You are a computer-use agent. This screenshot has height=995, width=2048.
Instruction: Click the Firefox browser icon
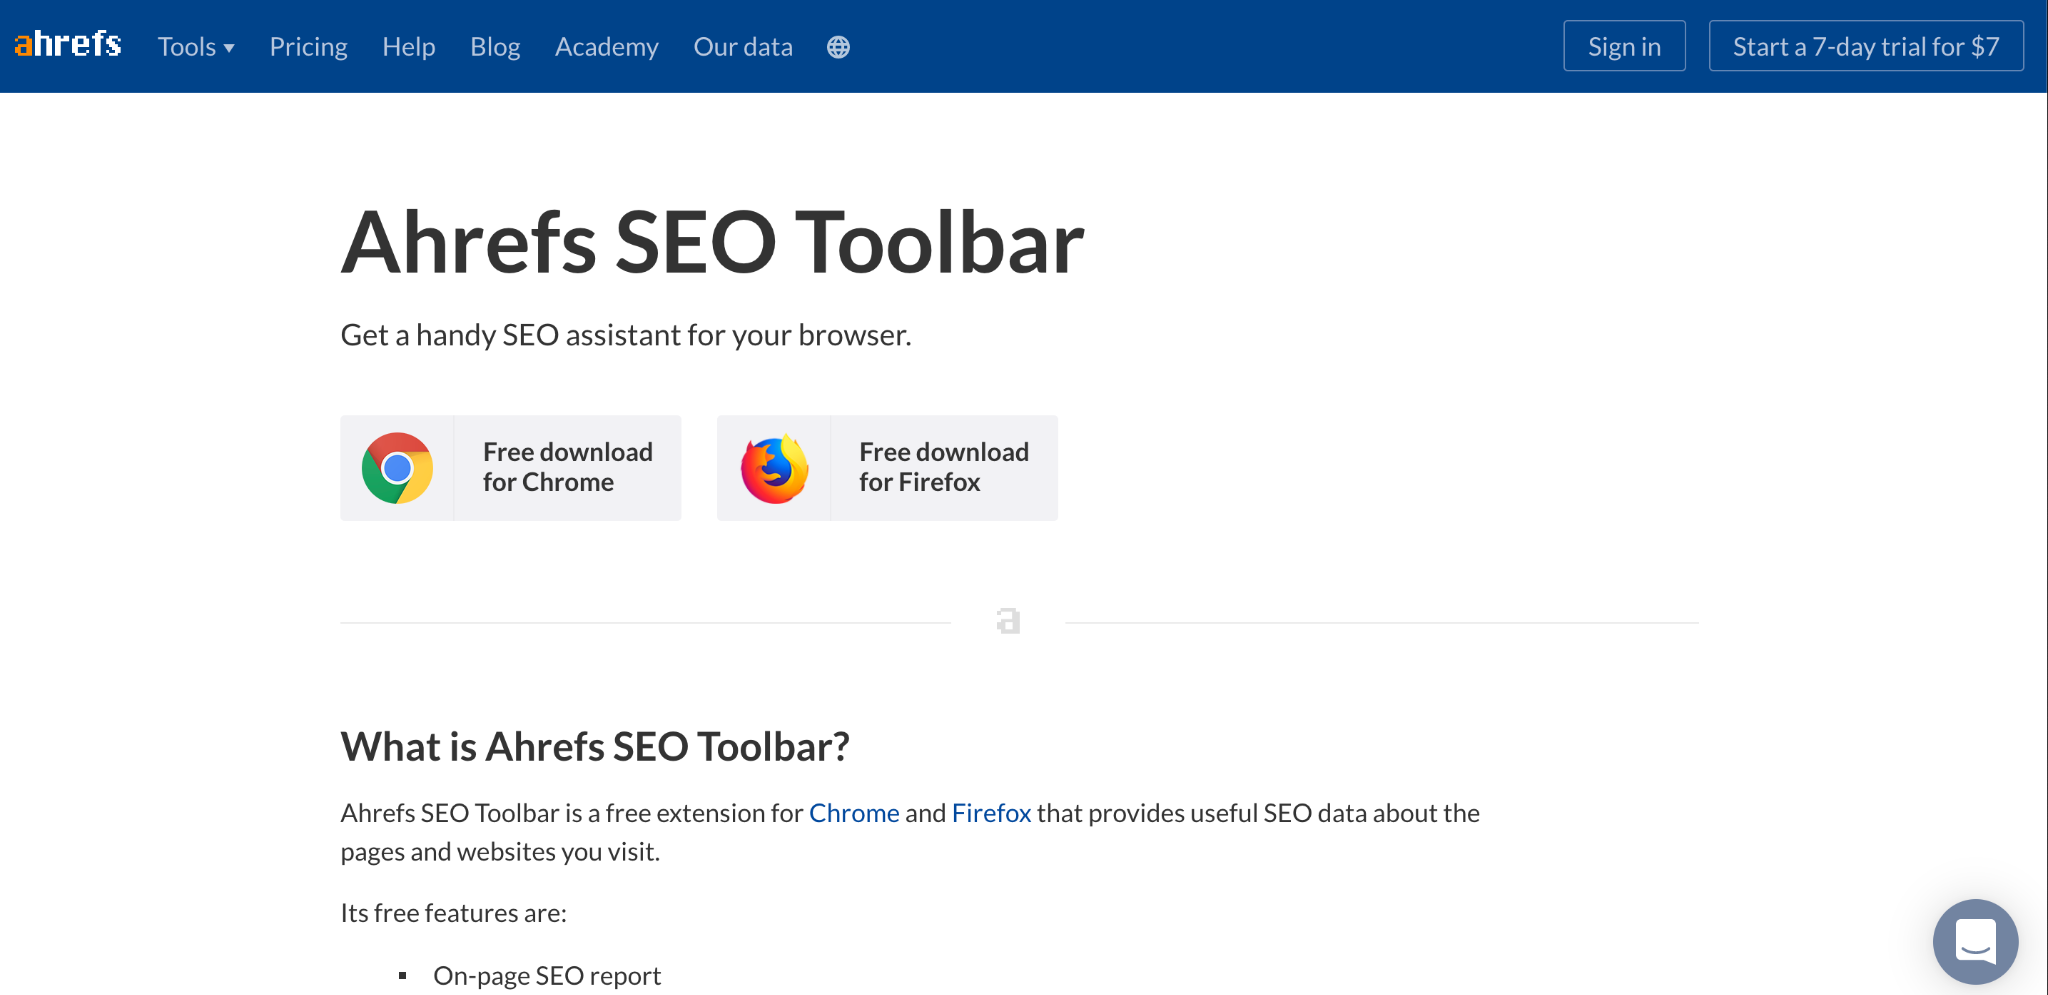(774, 468)
